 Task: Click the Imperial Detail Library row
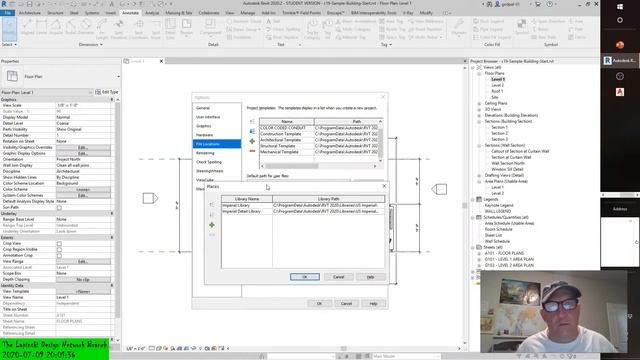pyautogui.click(x=302, y=211)
